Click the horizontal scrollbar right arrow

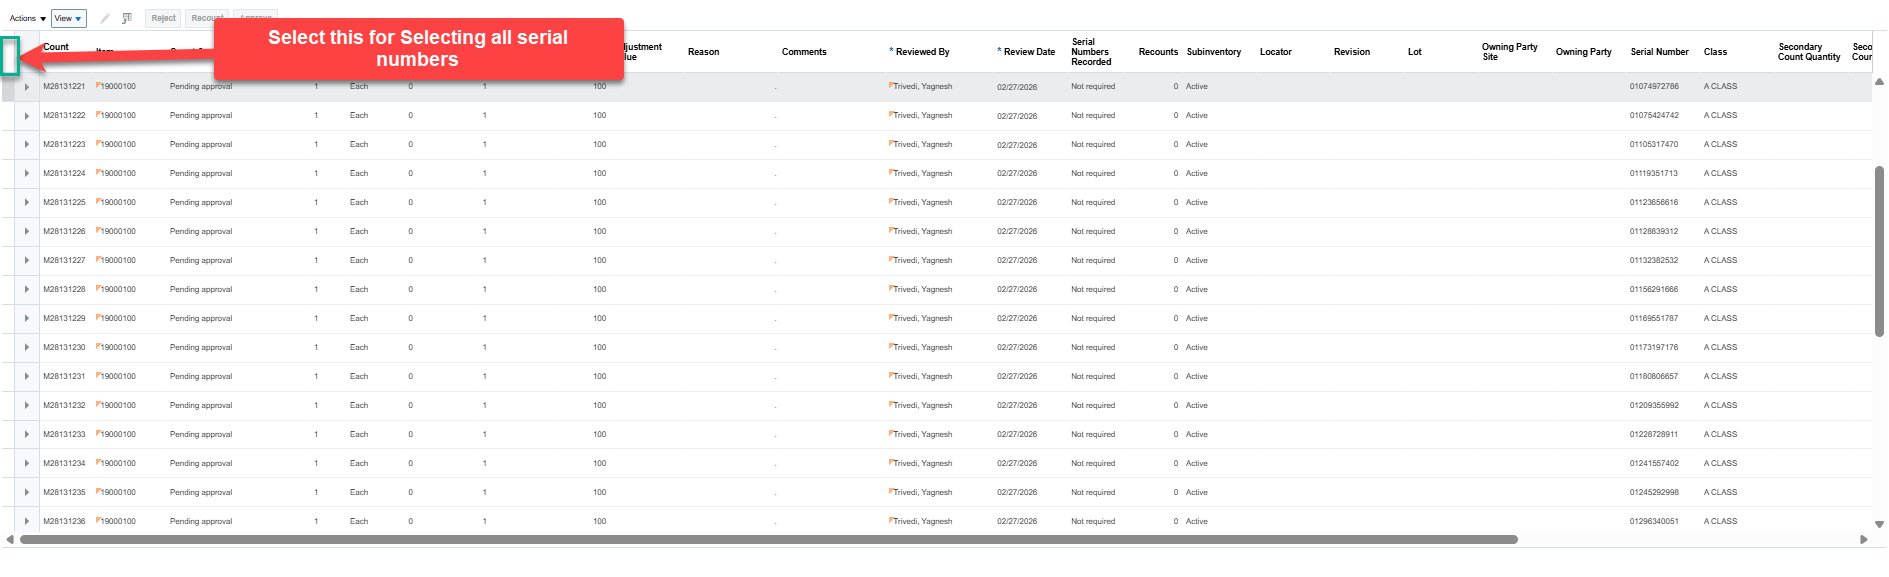point(1864,539)
